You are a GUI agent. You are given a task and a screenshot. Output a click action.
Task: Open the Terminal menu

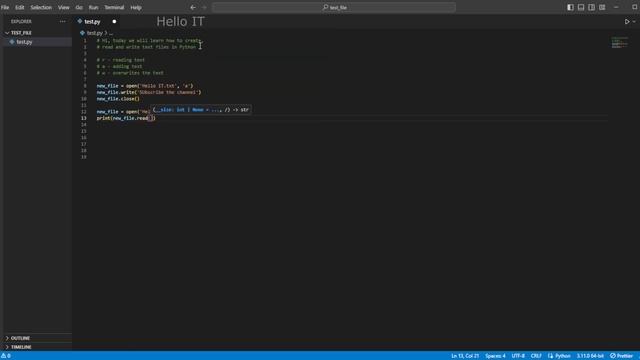[114, 7]
